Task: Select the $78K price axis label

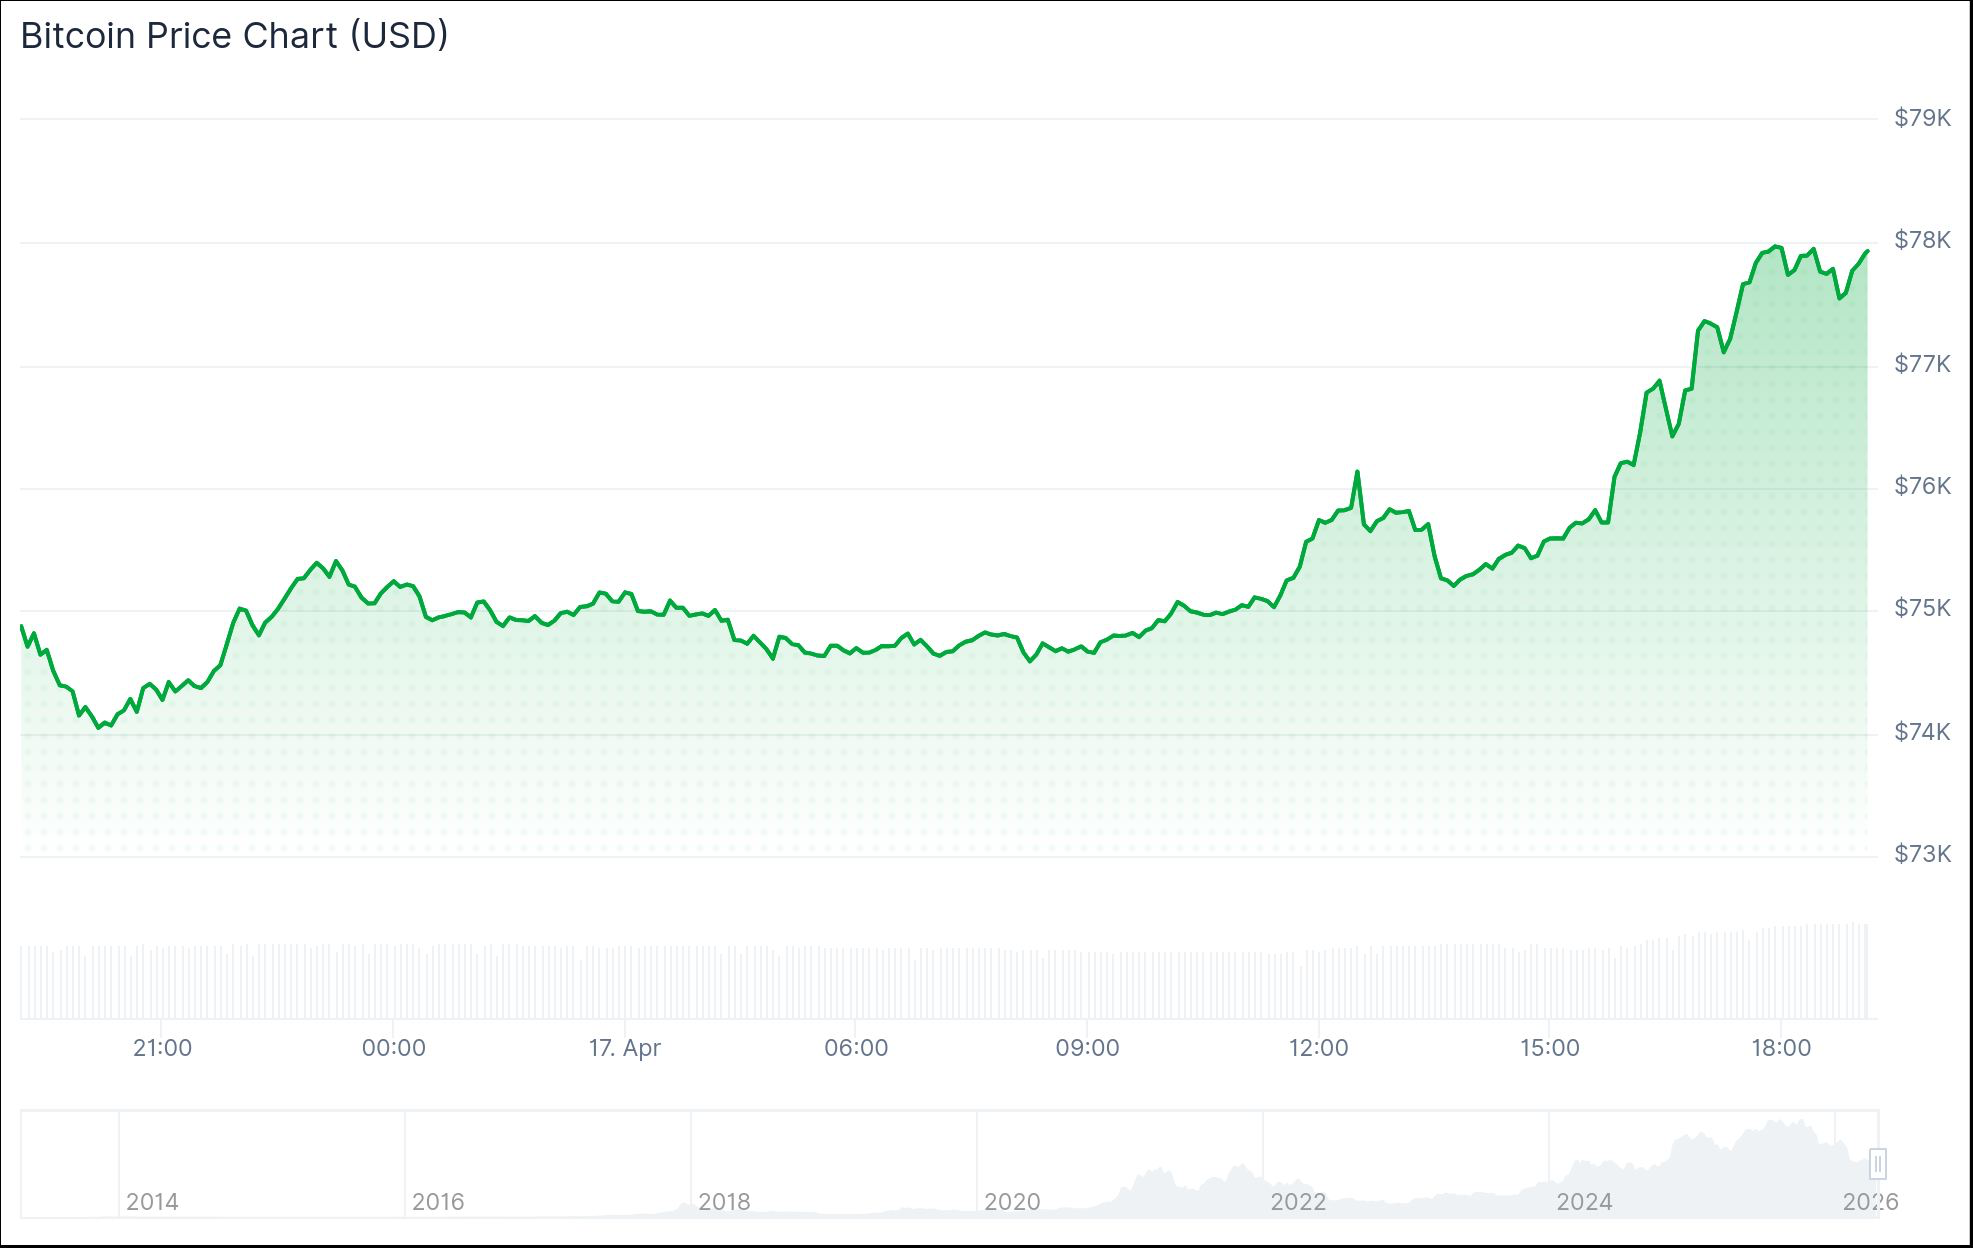Action: pos(1920,240)
